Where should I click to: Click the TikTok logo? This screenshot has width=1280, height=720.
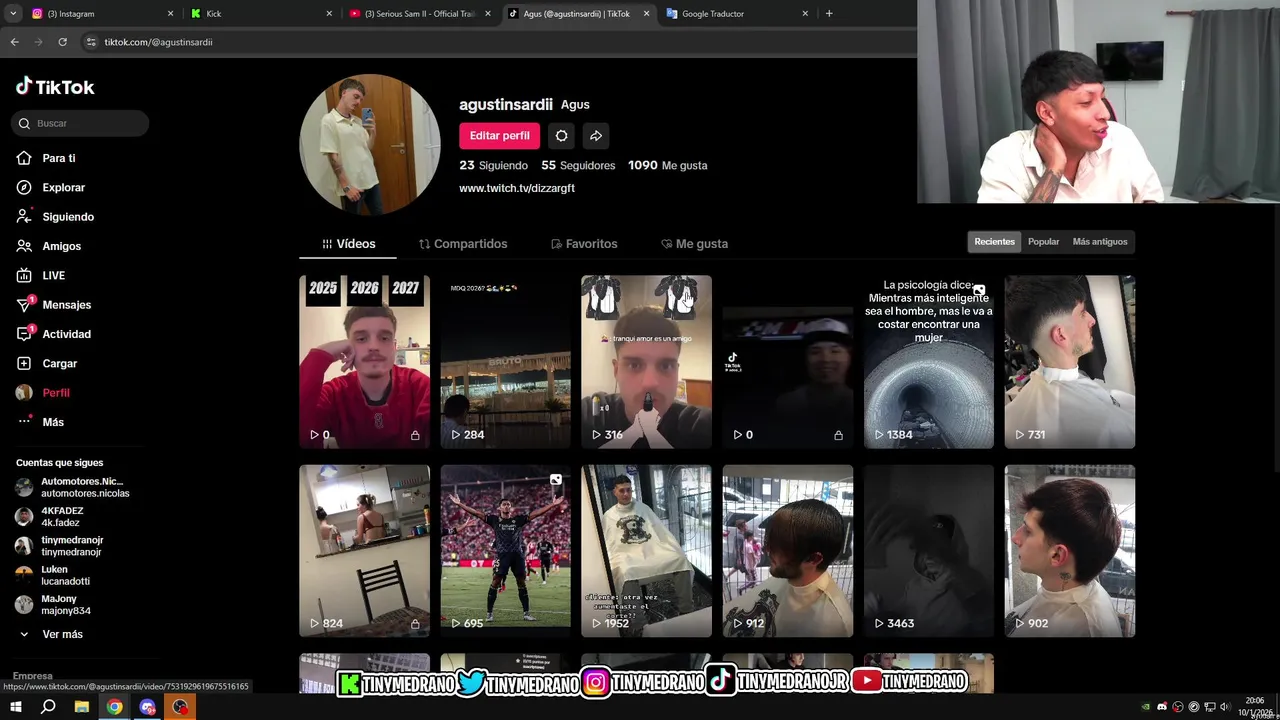55,87
